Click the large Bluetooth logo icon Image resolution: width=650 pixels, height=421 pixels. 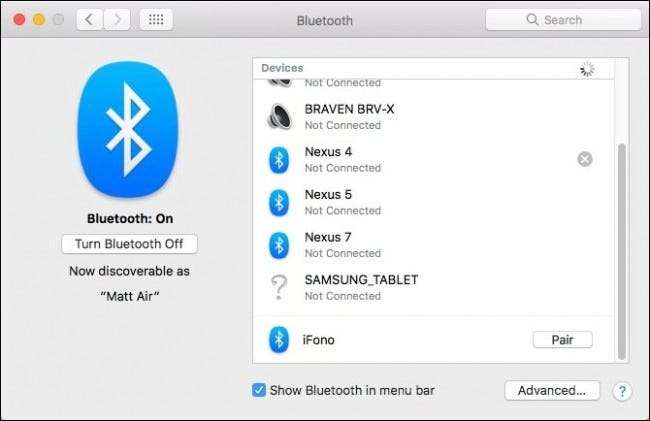[129, 129]
